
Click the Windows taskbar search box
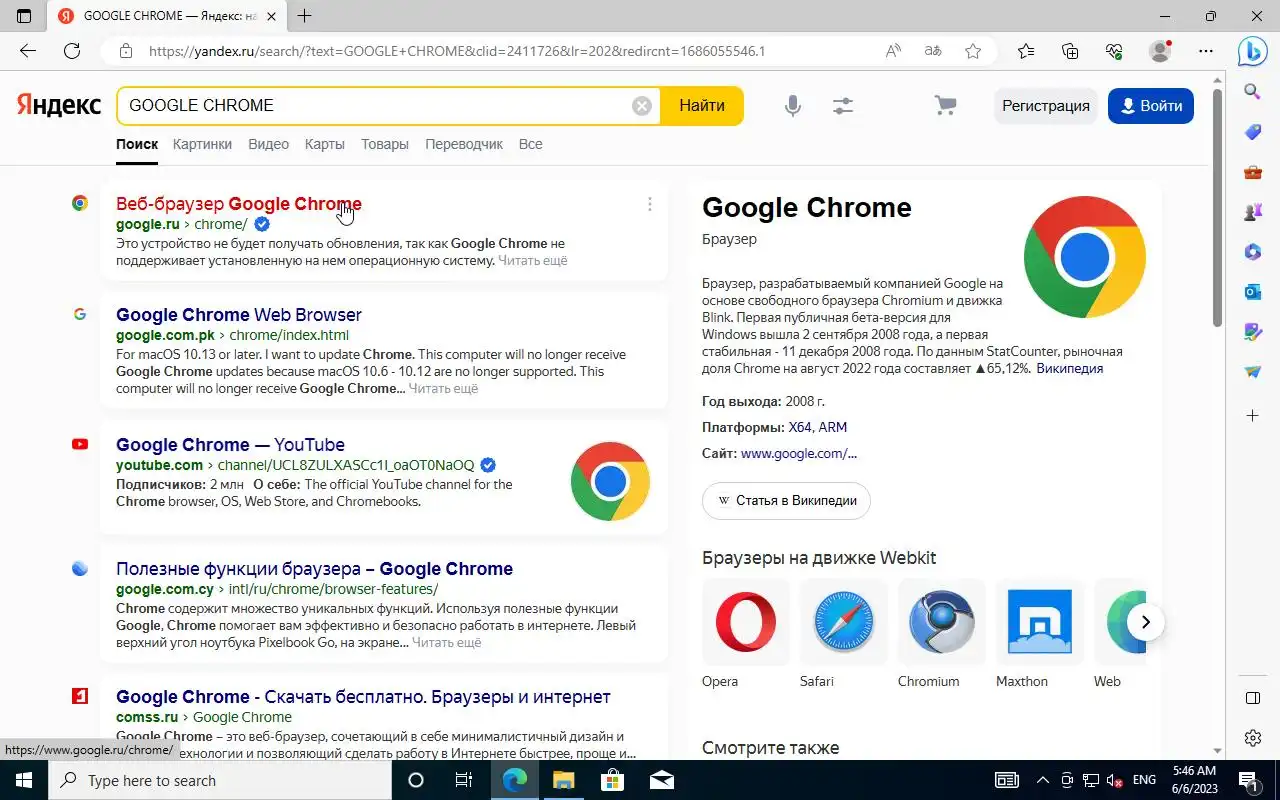[x=220, y=780]
